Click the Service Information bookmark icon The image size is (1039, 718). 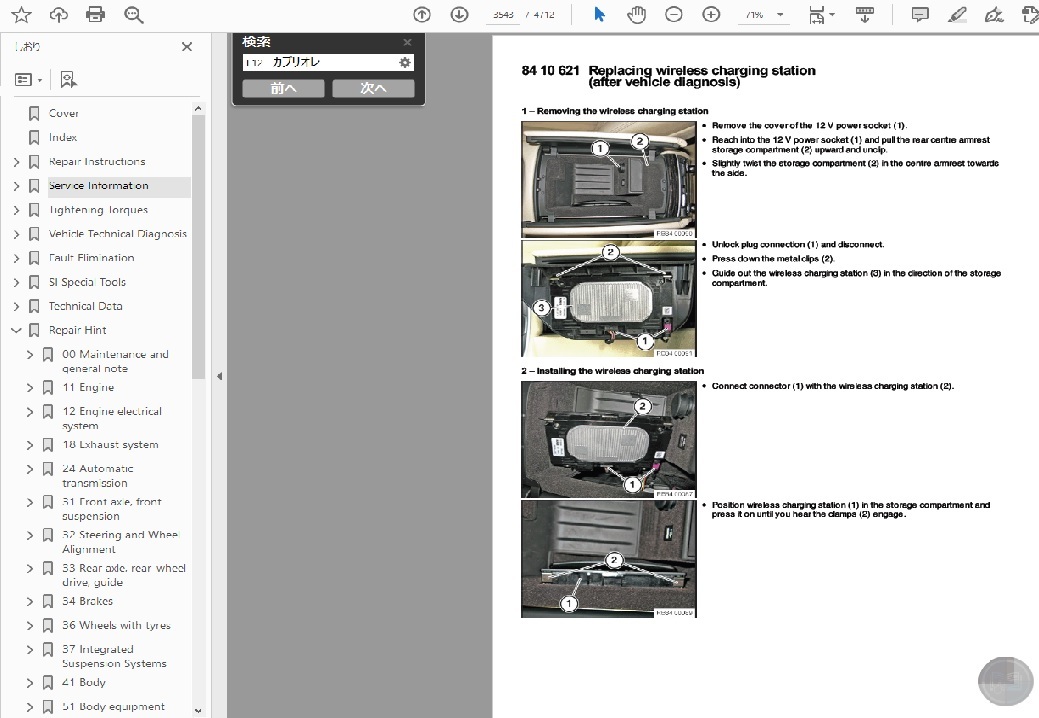tap(34, 186)
